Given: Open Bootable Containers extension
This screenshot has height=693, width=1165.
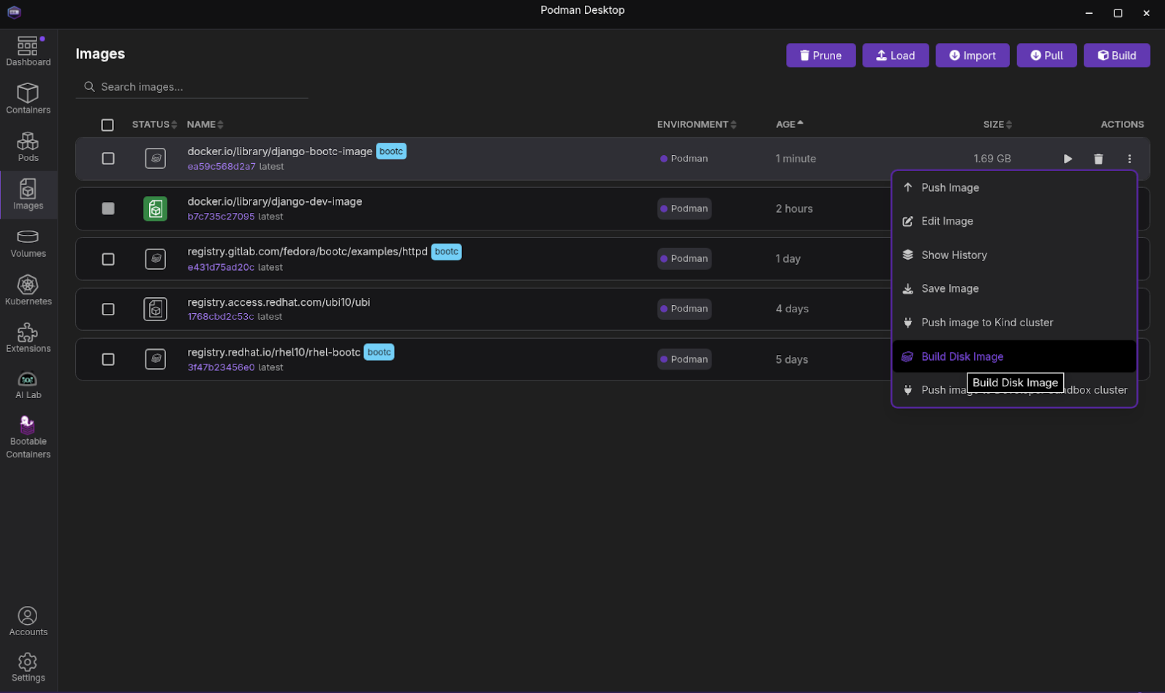Looking at the screenshot, I should click(x=28, y=438).
